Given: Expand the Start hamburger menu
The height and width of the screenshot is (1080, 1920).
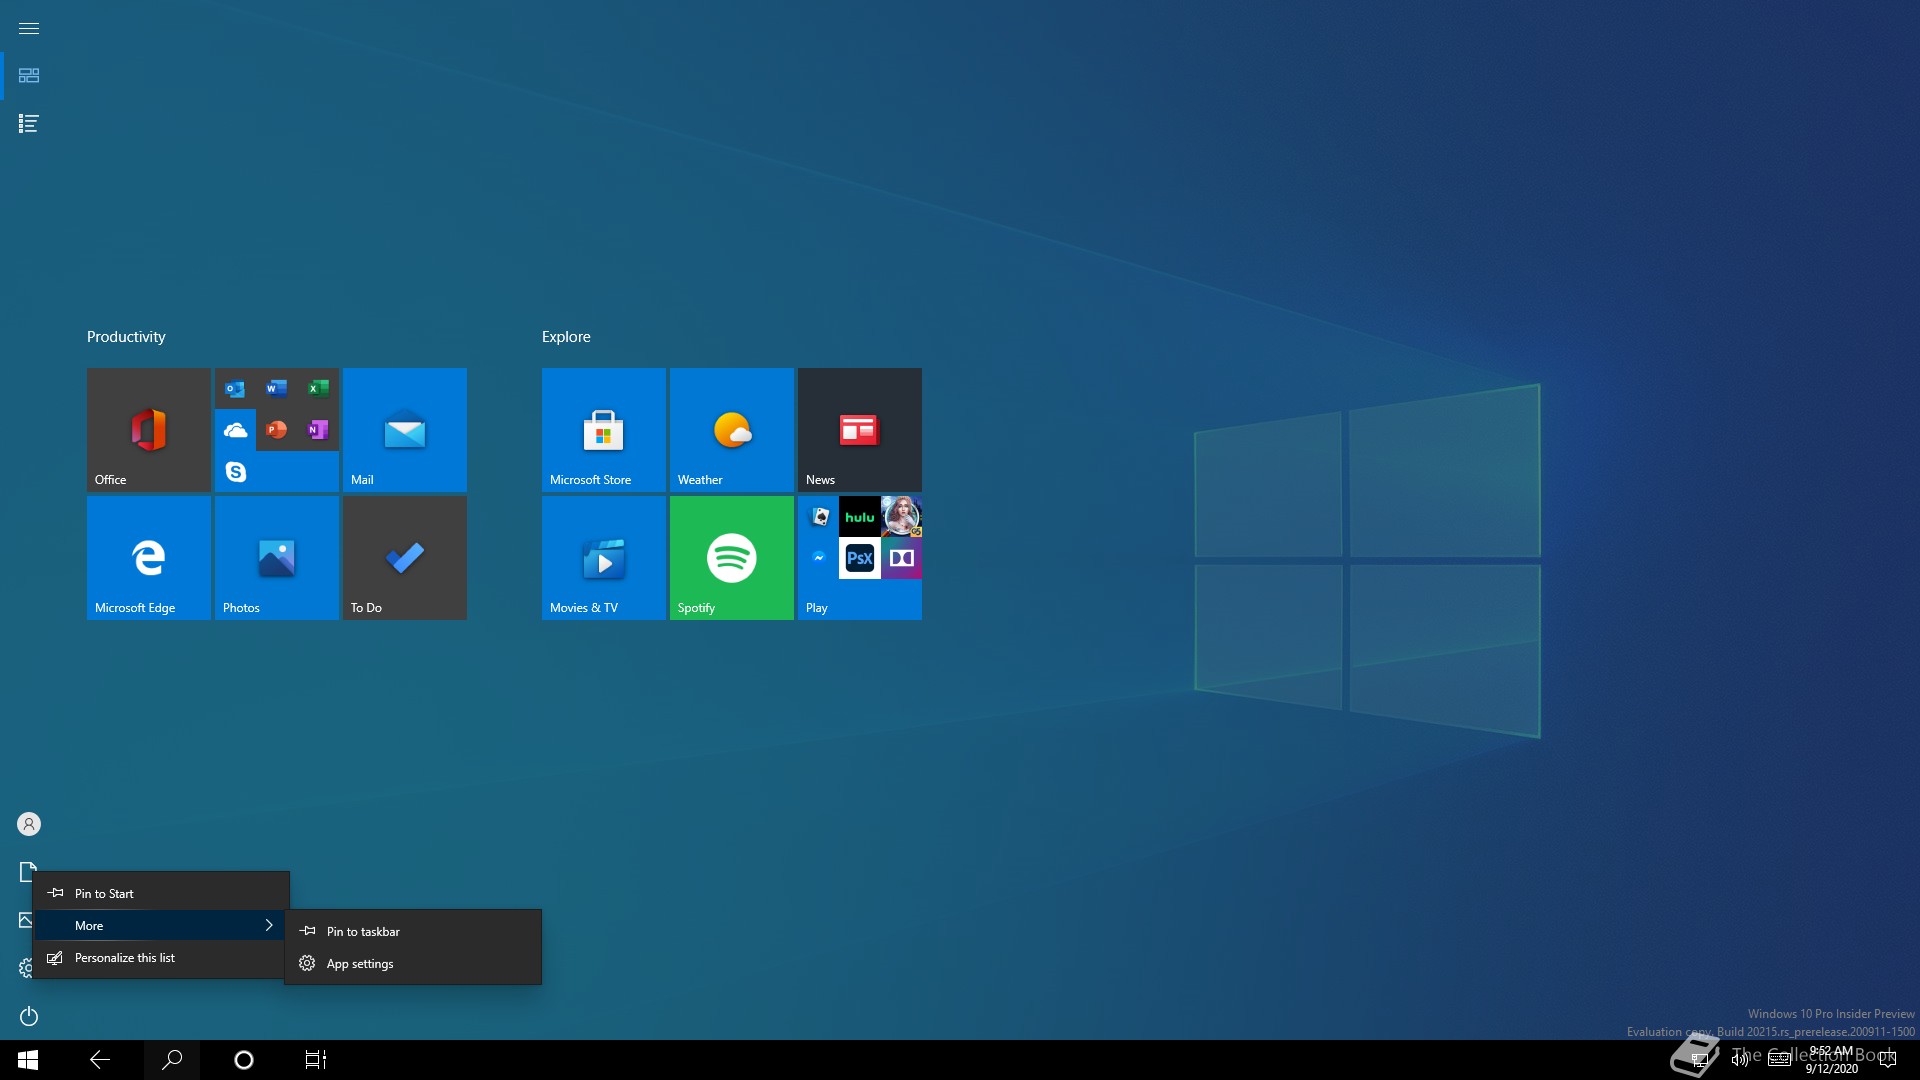Looking at the screenshot, I should click(29, 28).
